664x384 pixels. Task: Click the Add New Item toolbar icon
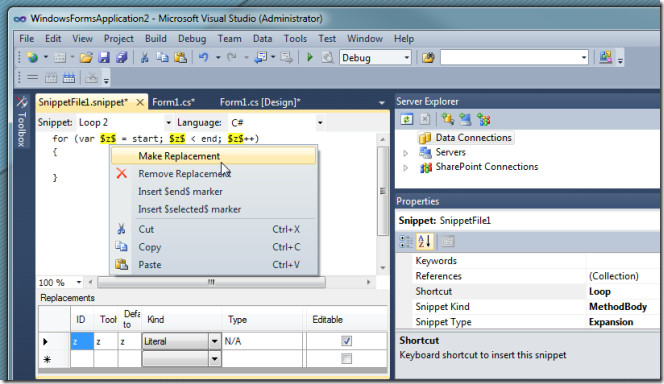click(60, 58)
